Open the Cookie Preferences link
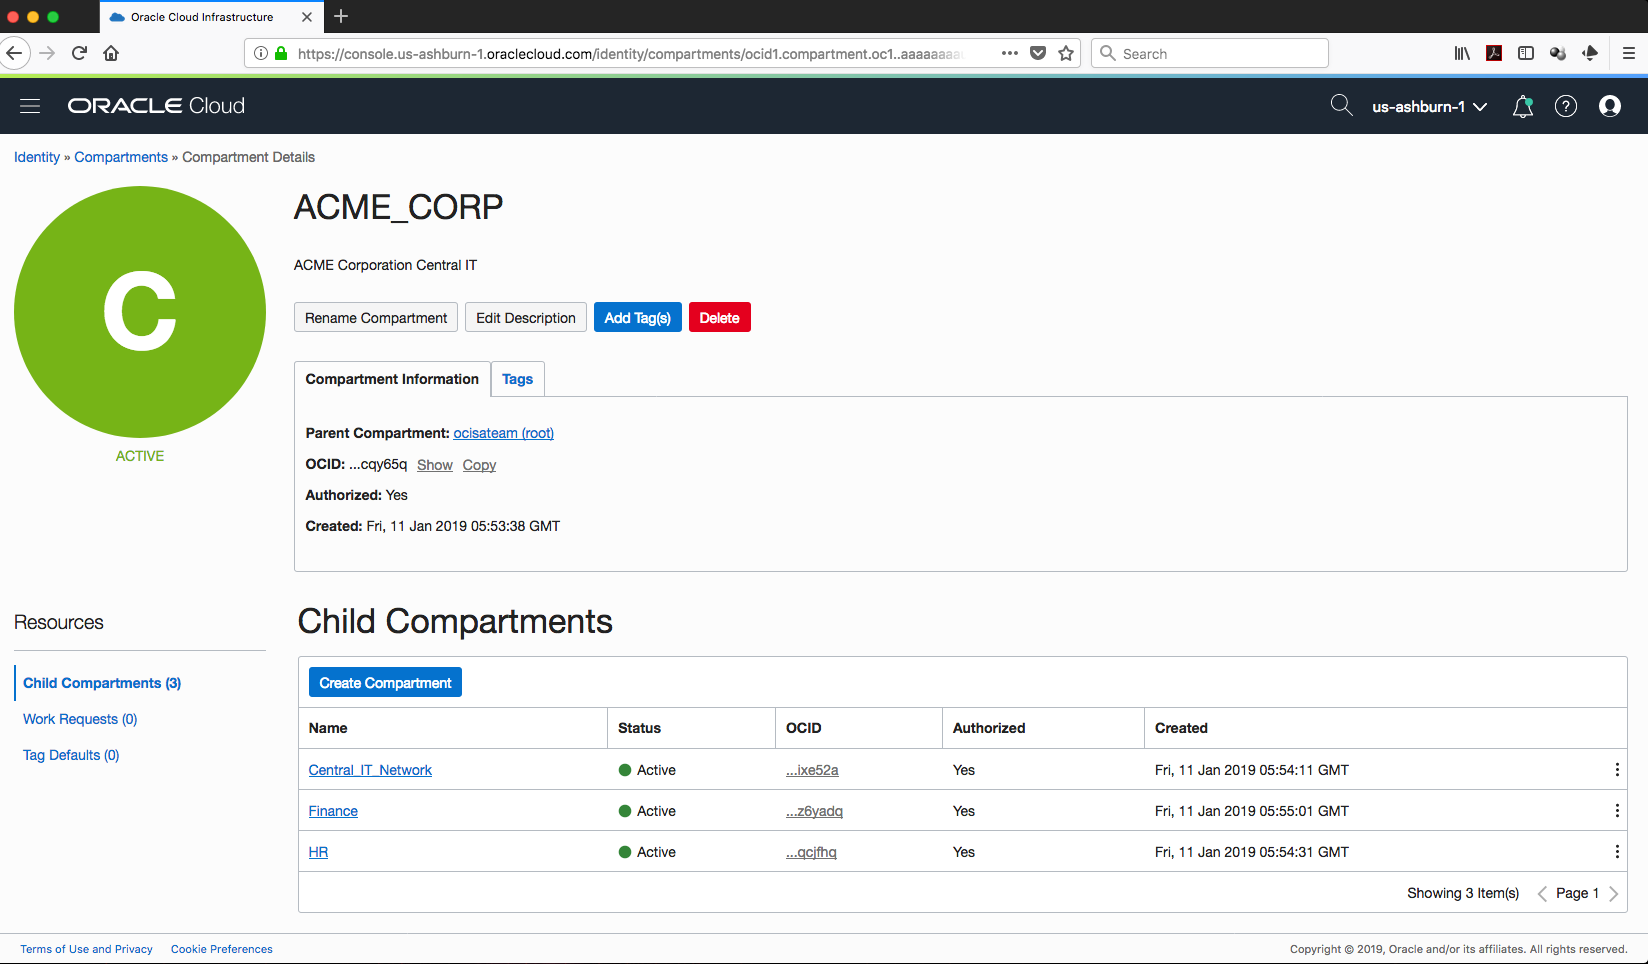 pos(222,949)
